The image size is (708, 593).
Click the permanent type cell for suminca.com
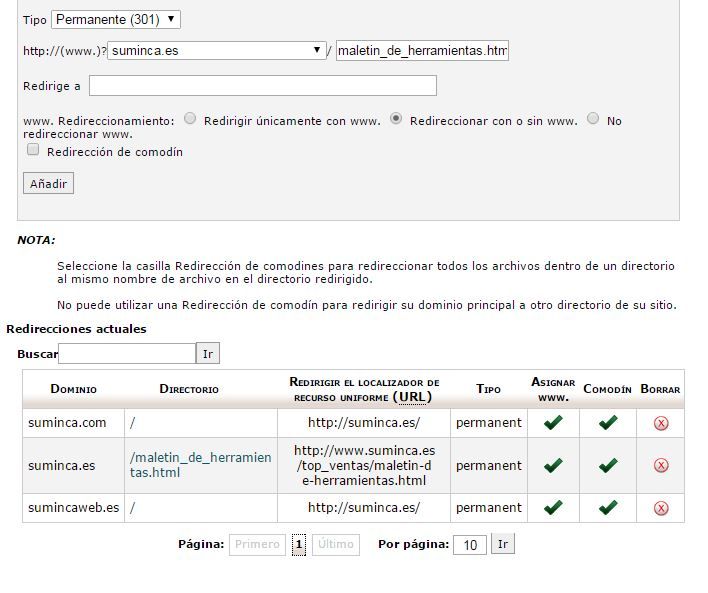click(489, 423)
